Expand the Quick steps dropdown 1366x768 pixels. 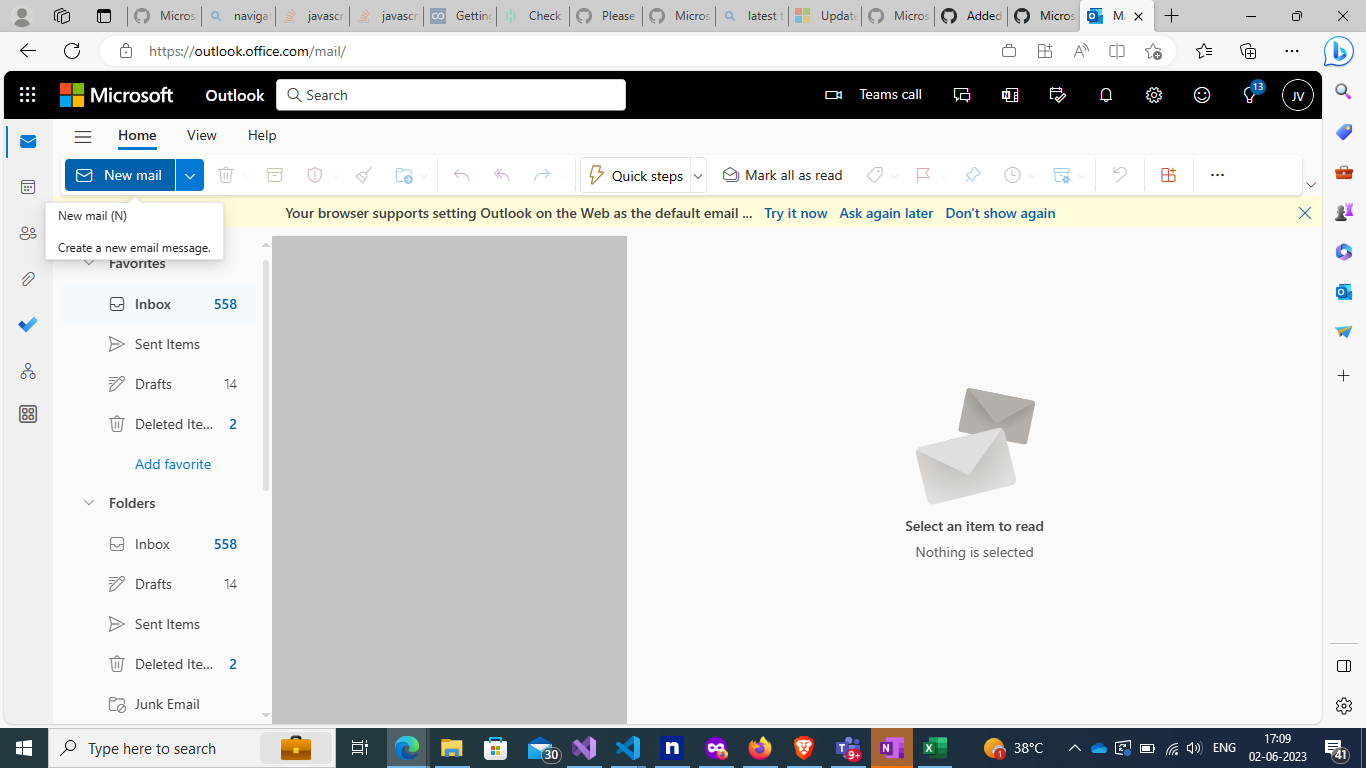(x=697, y=175)
